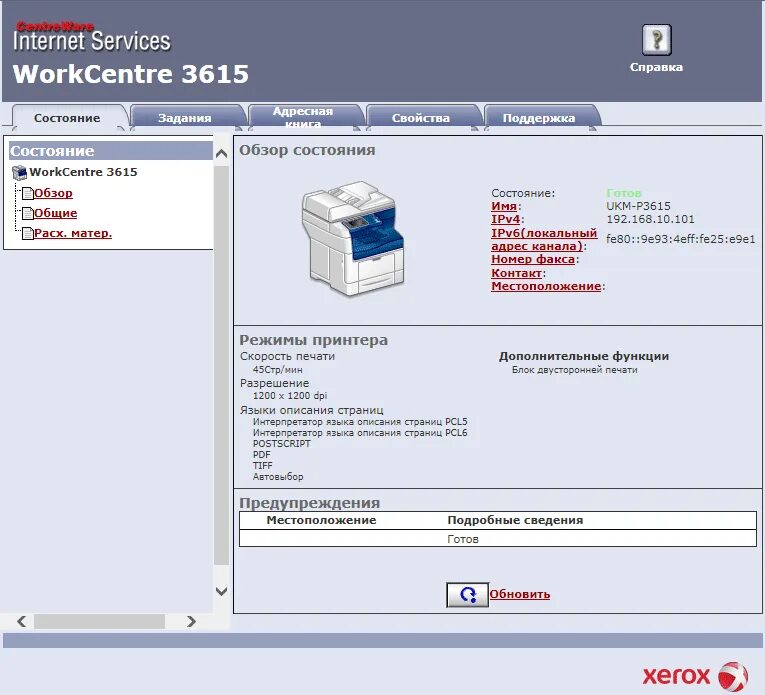This screenshot has width=765, height=695.
Task: Select the WorkCentre 3615 tree node
Action: 83,172
